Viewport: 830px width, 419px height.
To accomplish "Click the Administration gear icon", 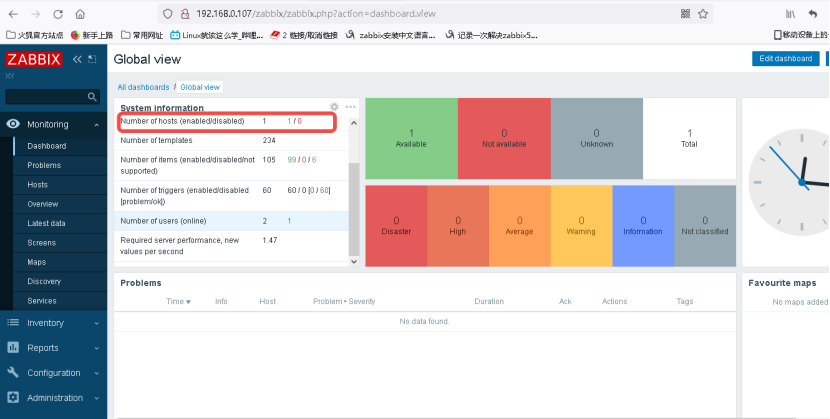I will 13,397.
